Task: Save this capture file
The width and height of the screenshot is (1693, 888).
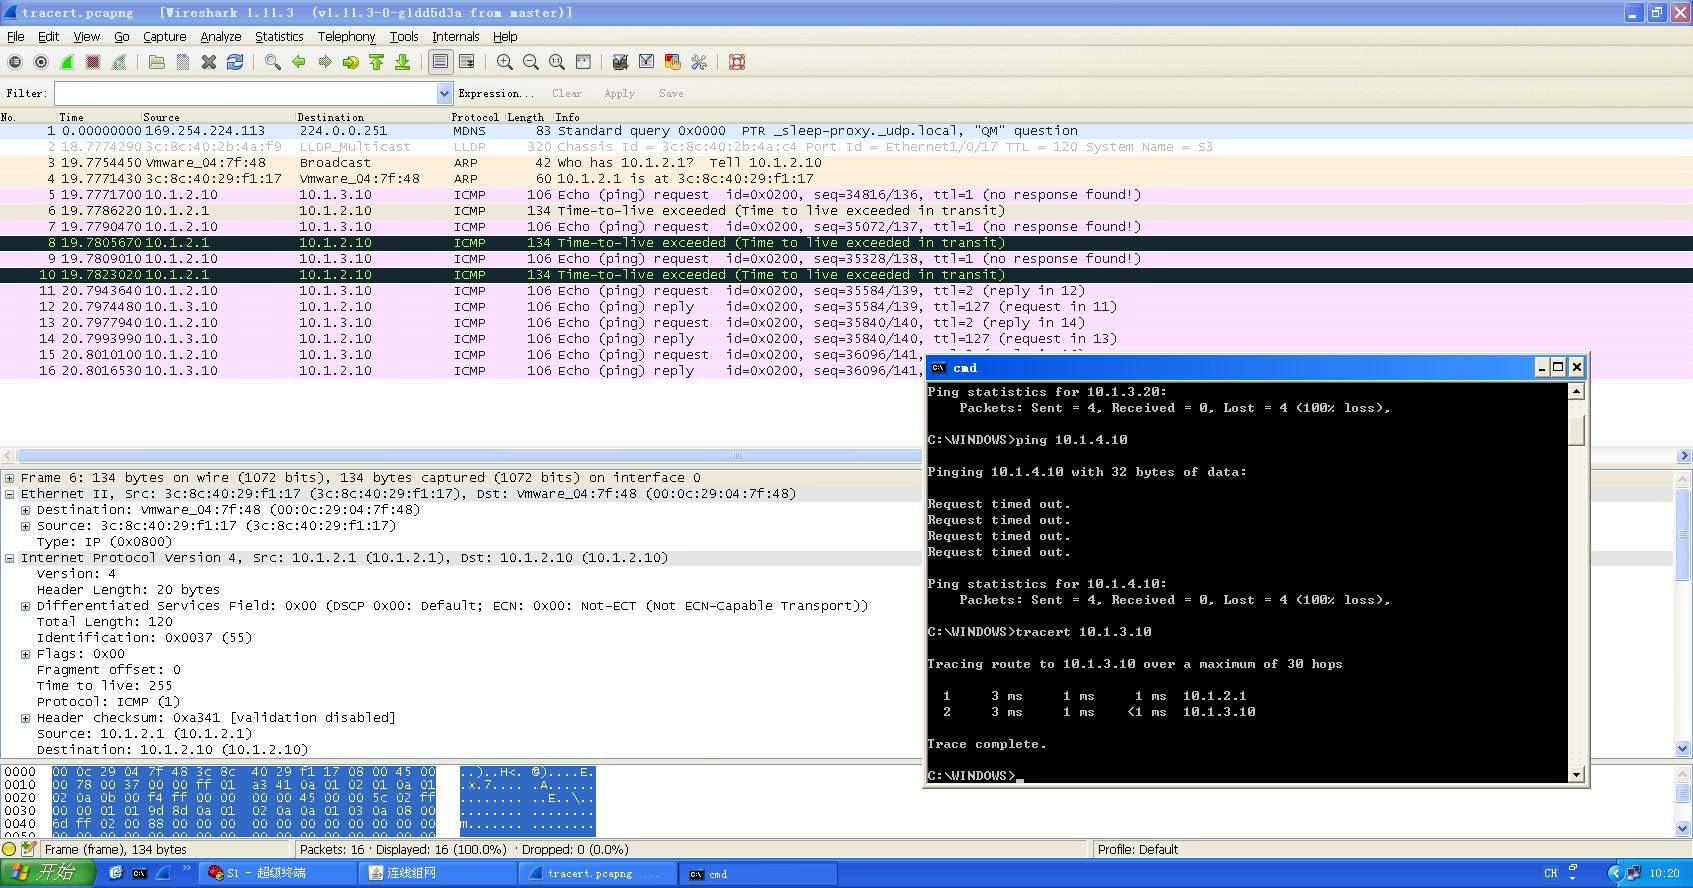Action: tap(183, 62)
